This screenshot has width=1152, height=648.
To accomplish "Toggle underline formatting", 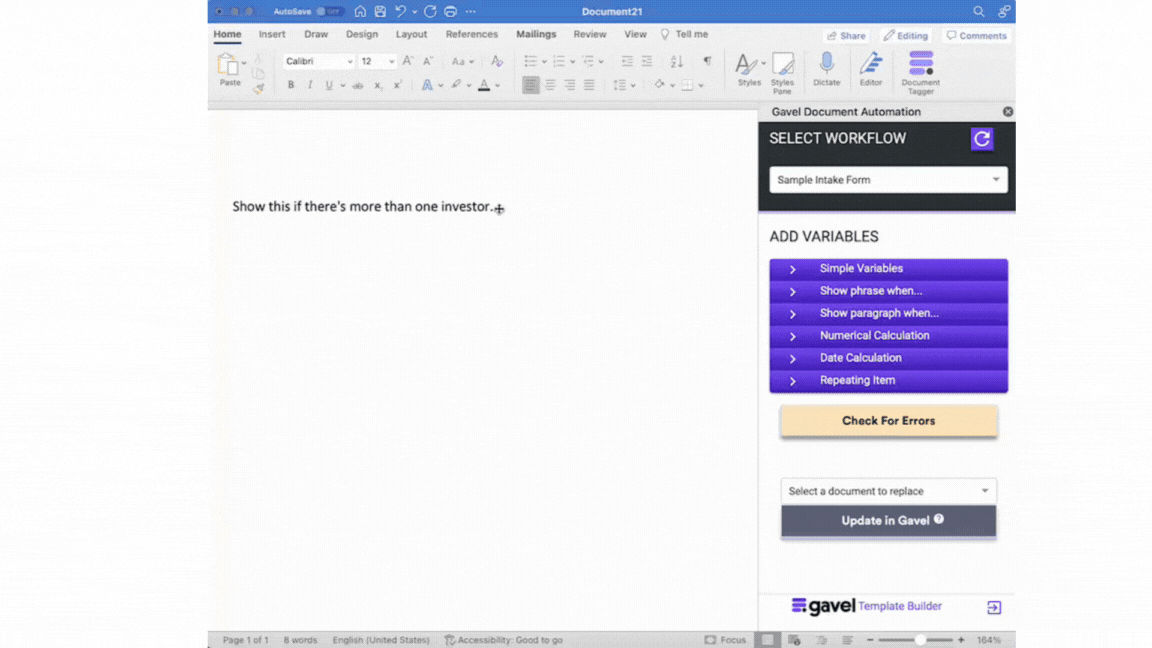I will tap(328, 84).
